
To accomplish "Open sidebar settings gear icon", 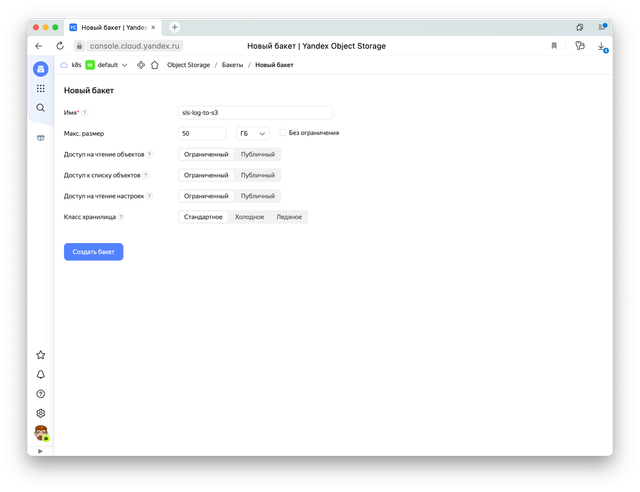I will pos(40,413).
